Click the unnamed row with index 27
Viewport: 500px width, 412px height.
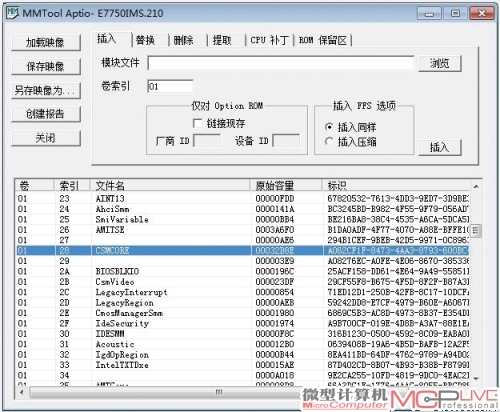coord(242,240)
